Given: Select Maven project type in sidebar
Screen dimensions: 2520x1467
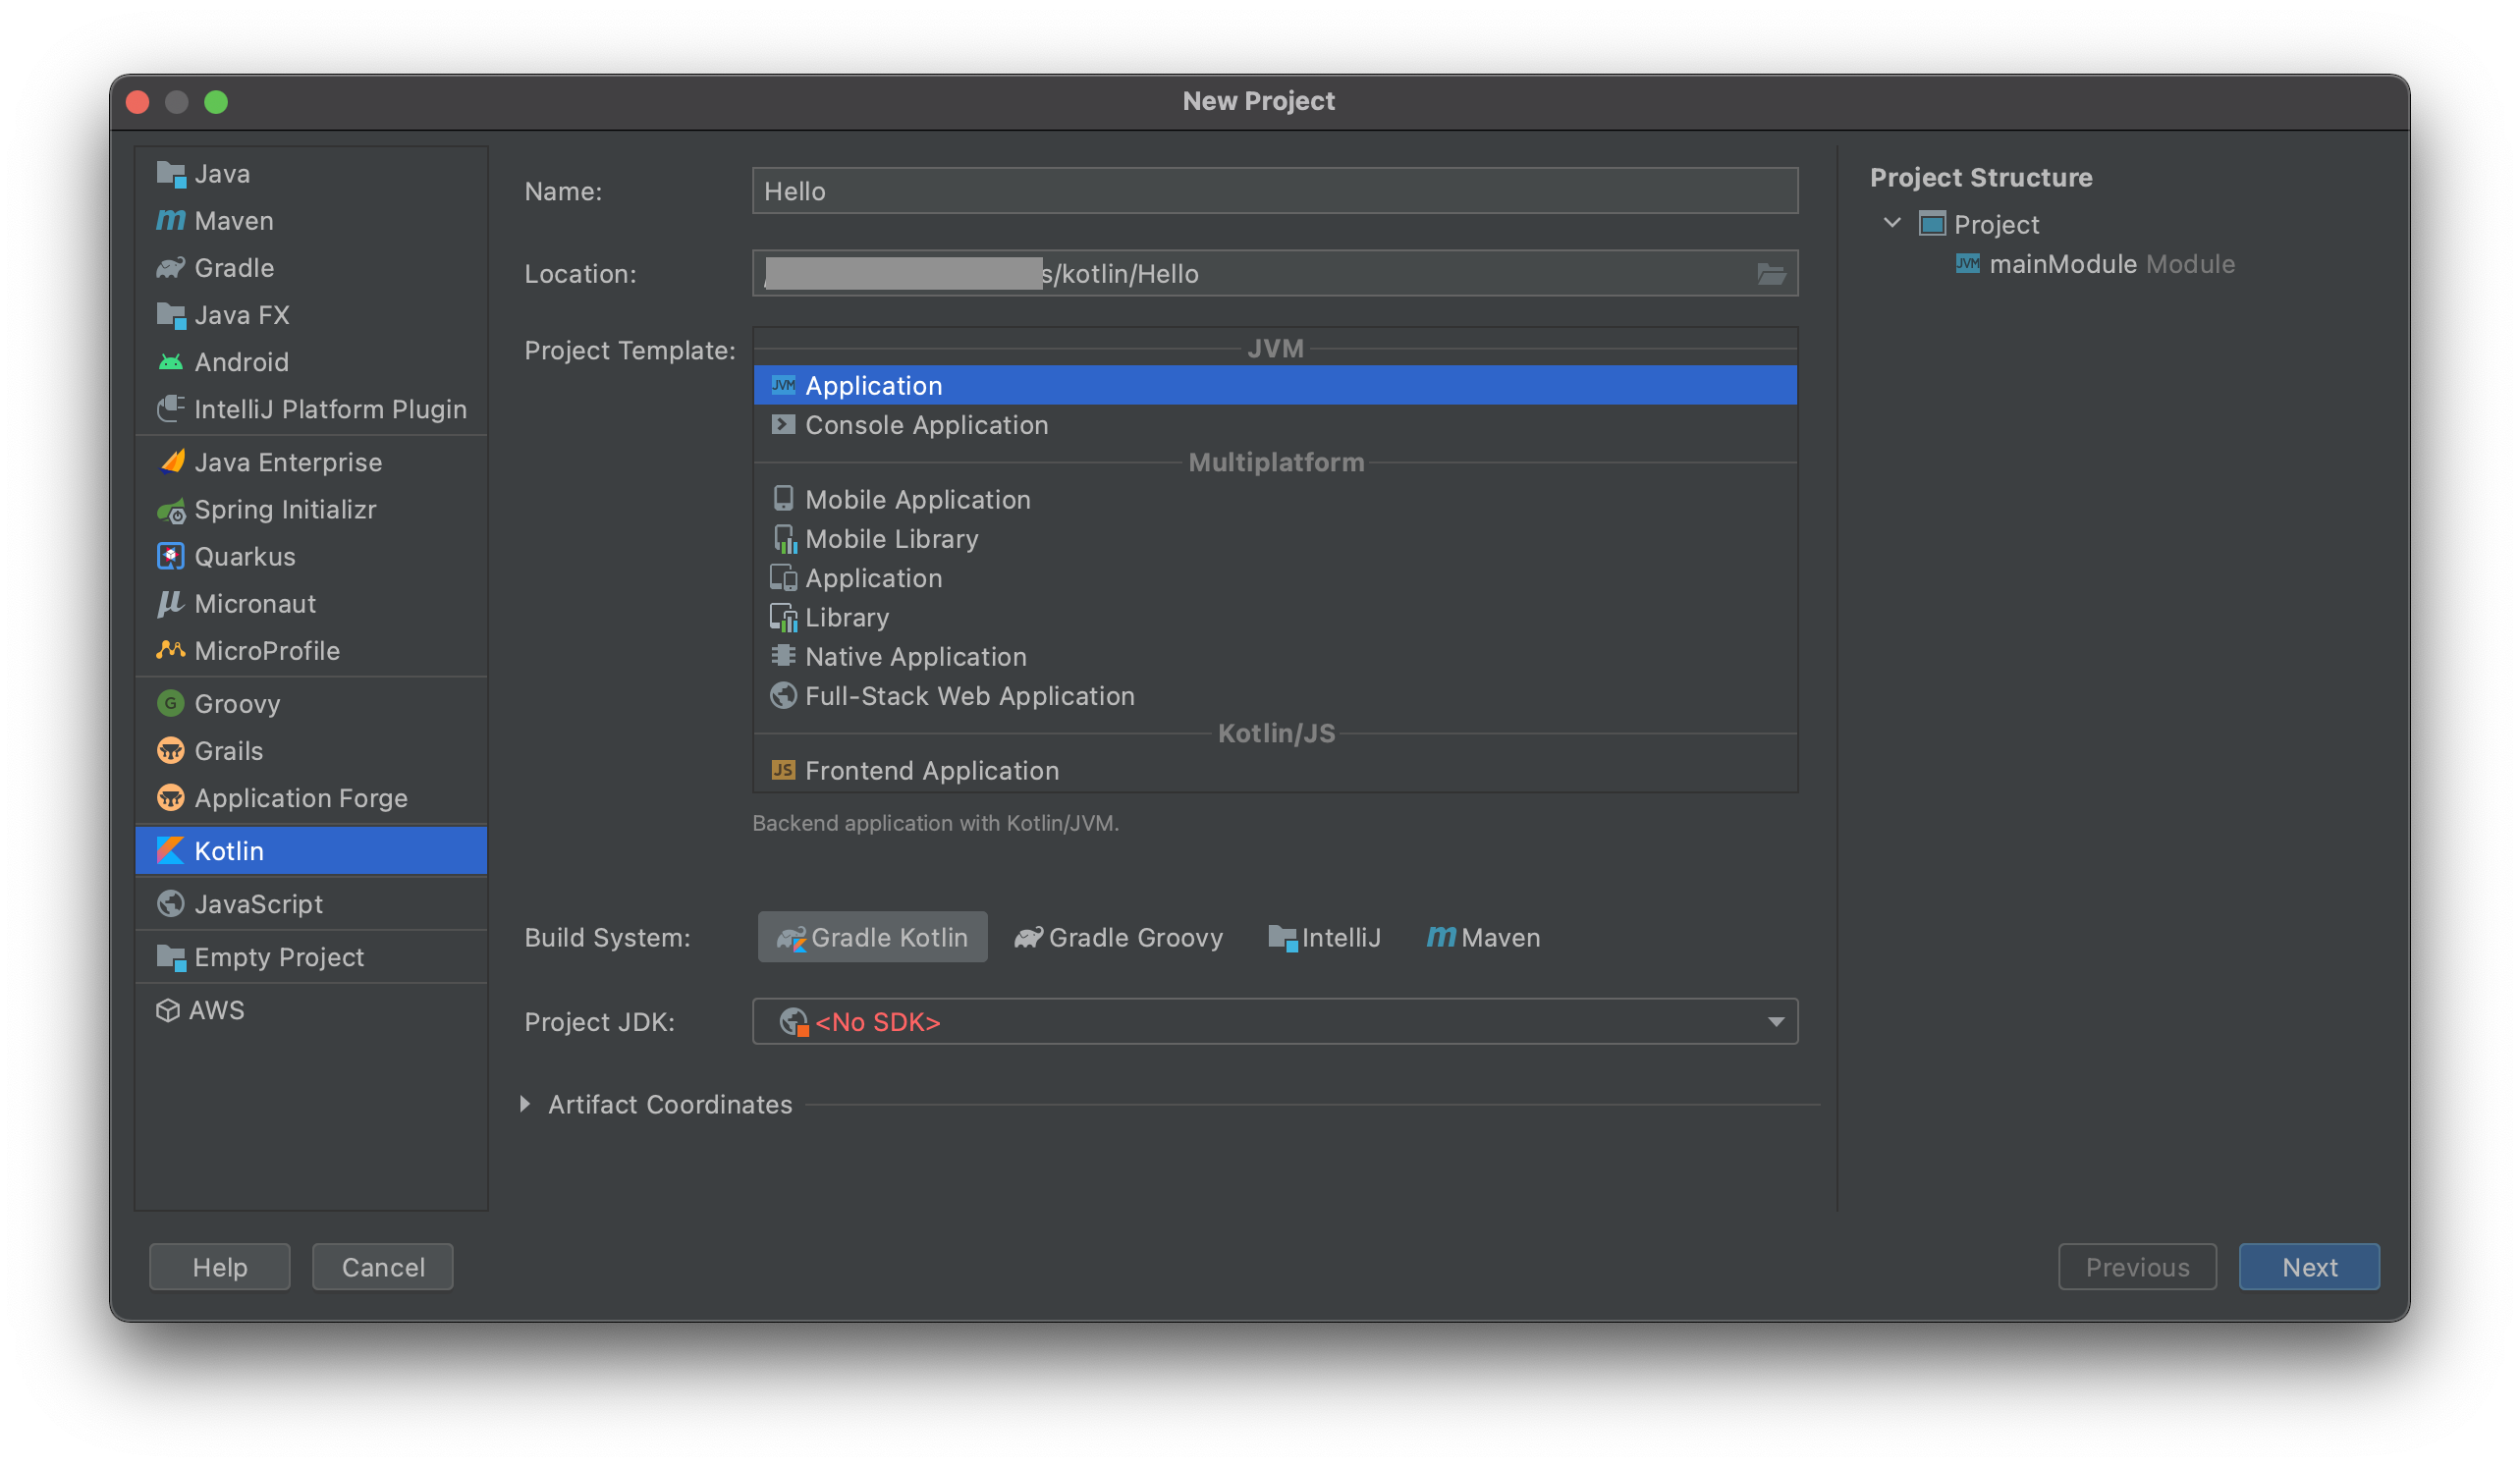Looking at the screenshot, I should (x=311, y=221).
